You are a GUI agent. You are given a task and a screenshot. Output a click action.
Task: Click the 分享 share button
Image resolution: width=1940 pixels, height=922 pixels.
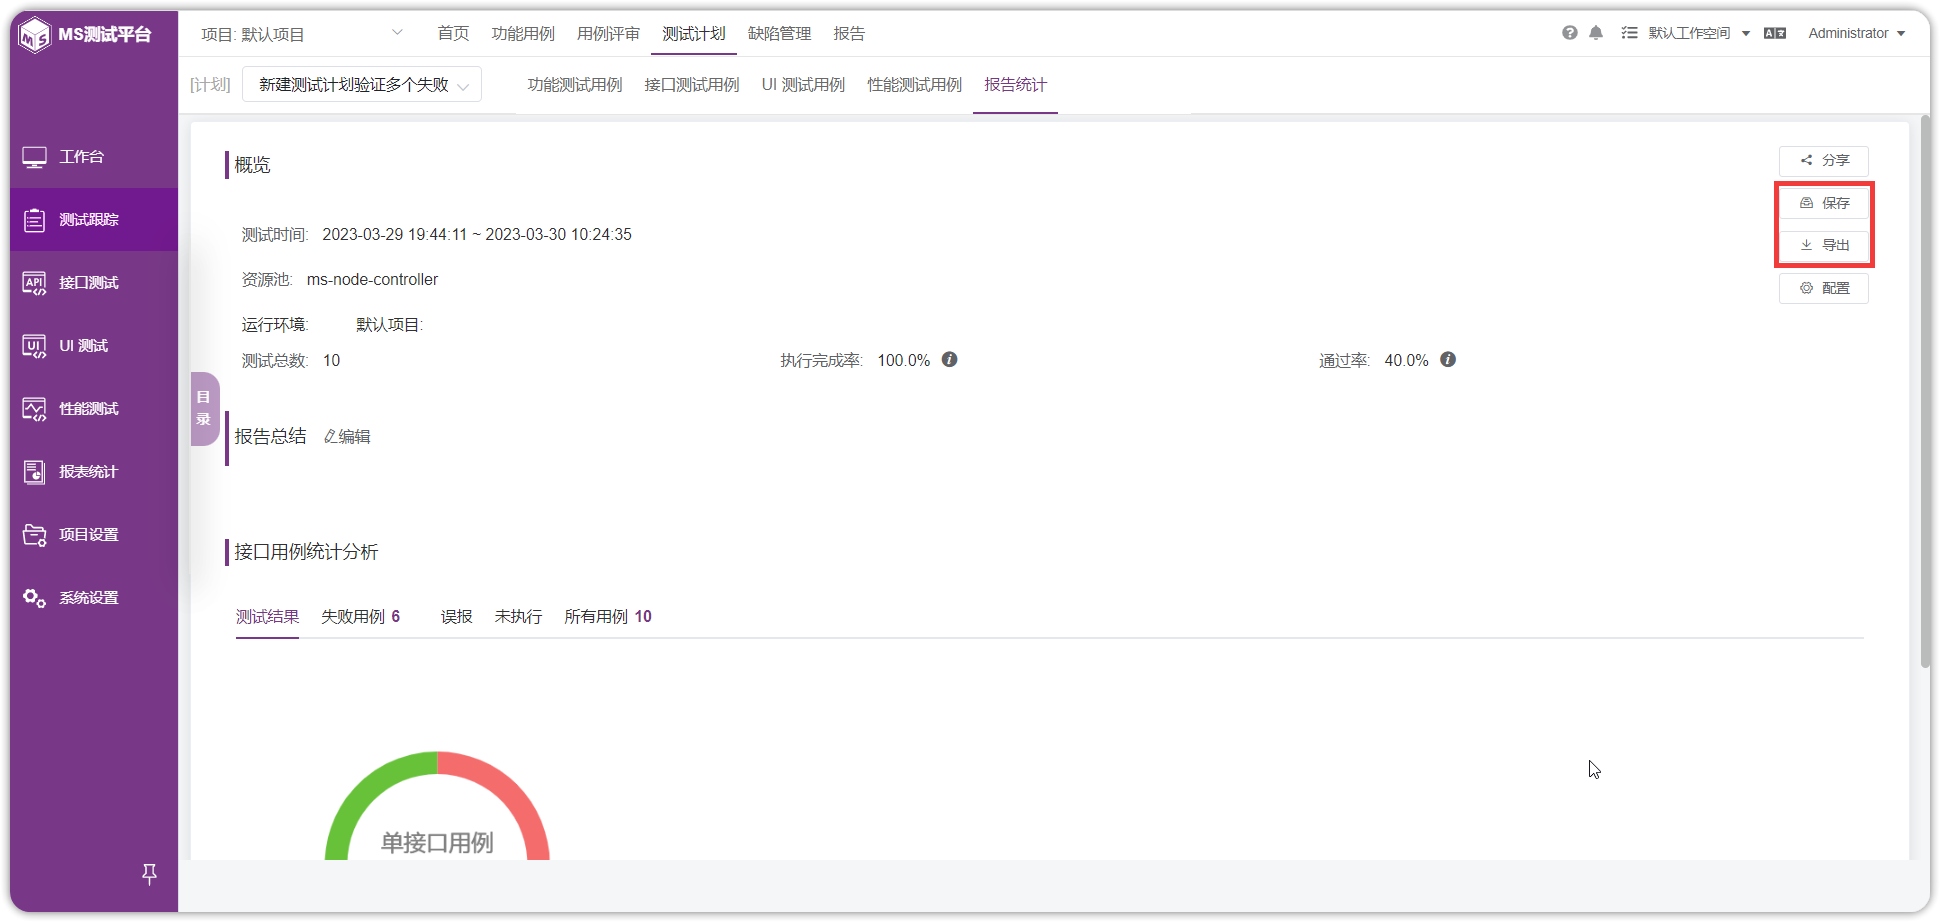tap(1824, 160)
